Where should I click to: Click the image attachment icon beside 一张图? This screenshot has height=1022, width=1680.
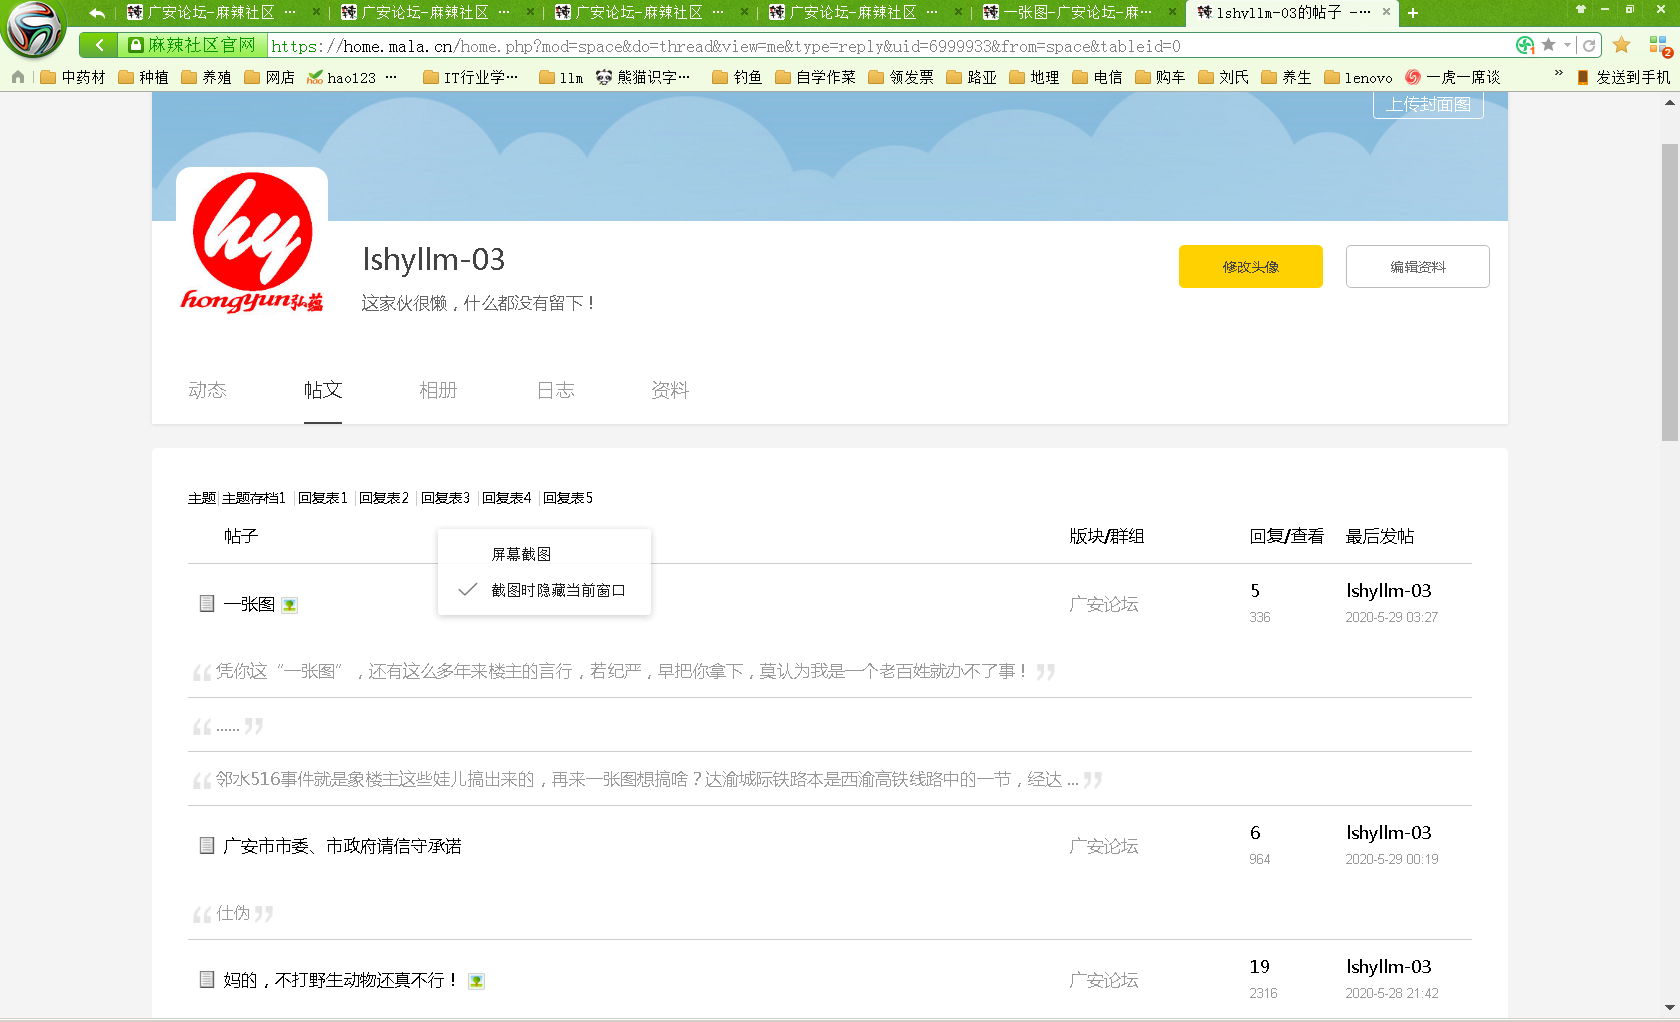click(x=289, y=605)
